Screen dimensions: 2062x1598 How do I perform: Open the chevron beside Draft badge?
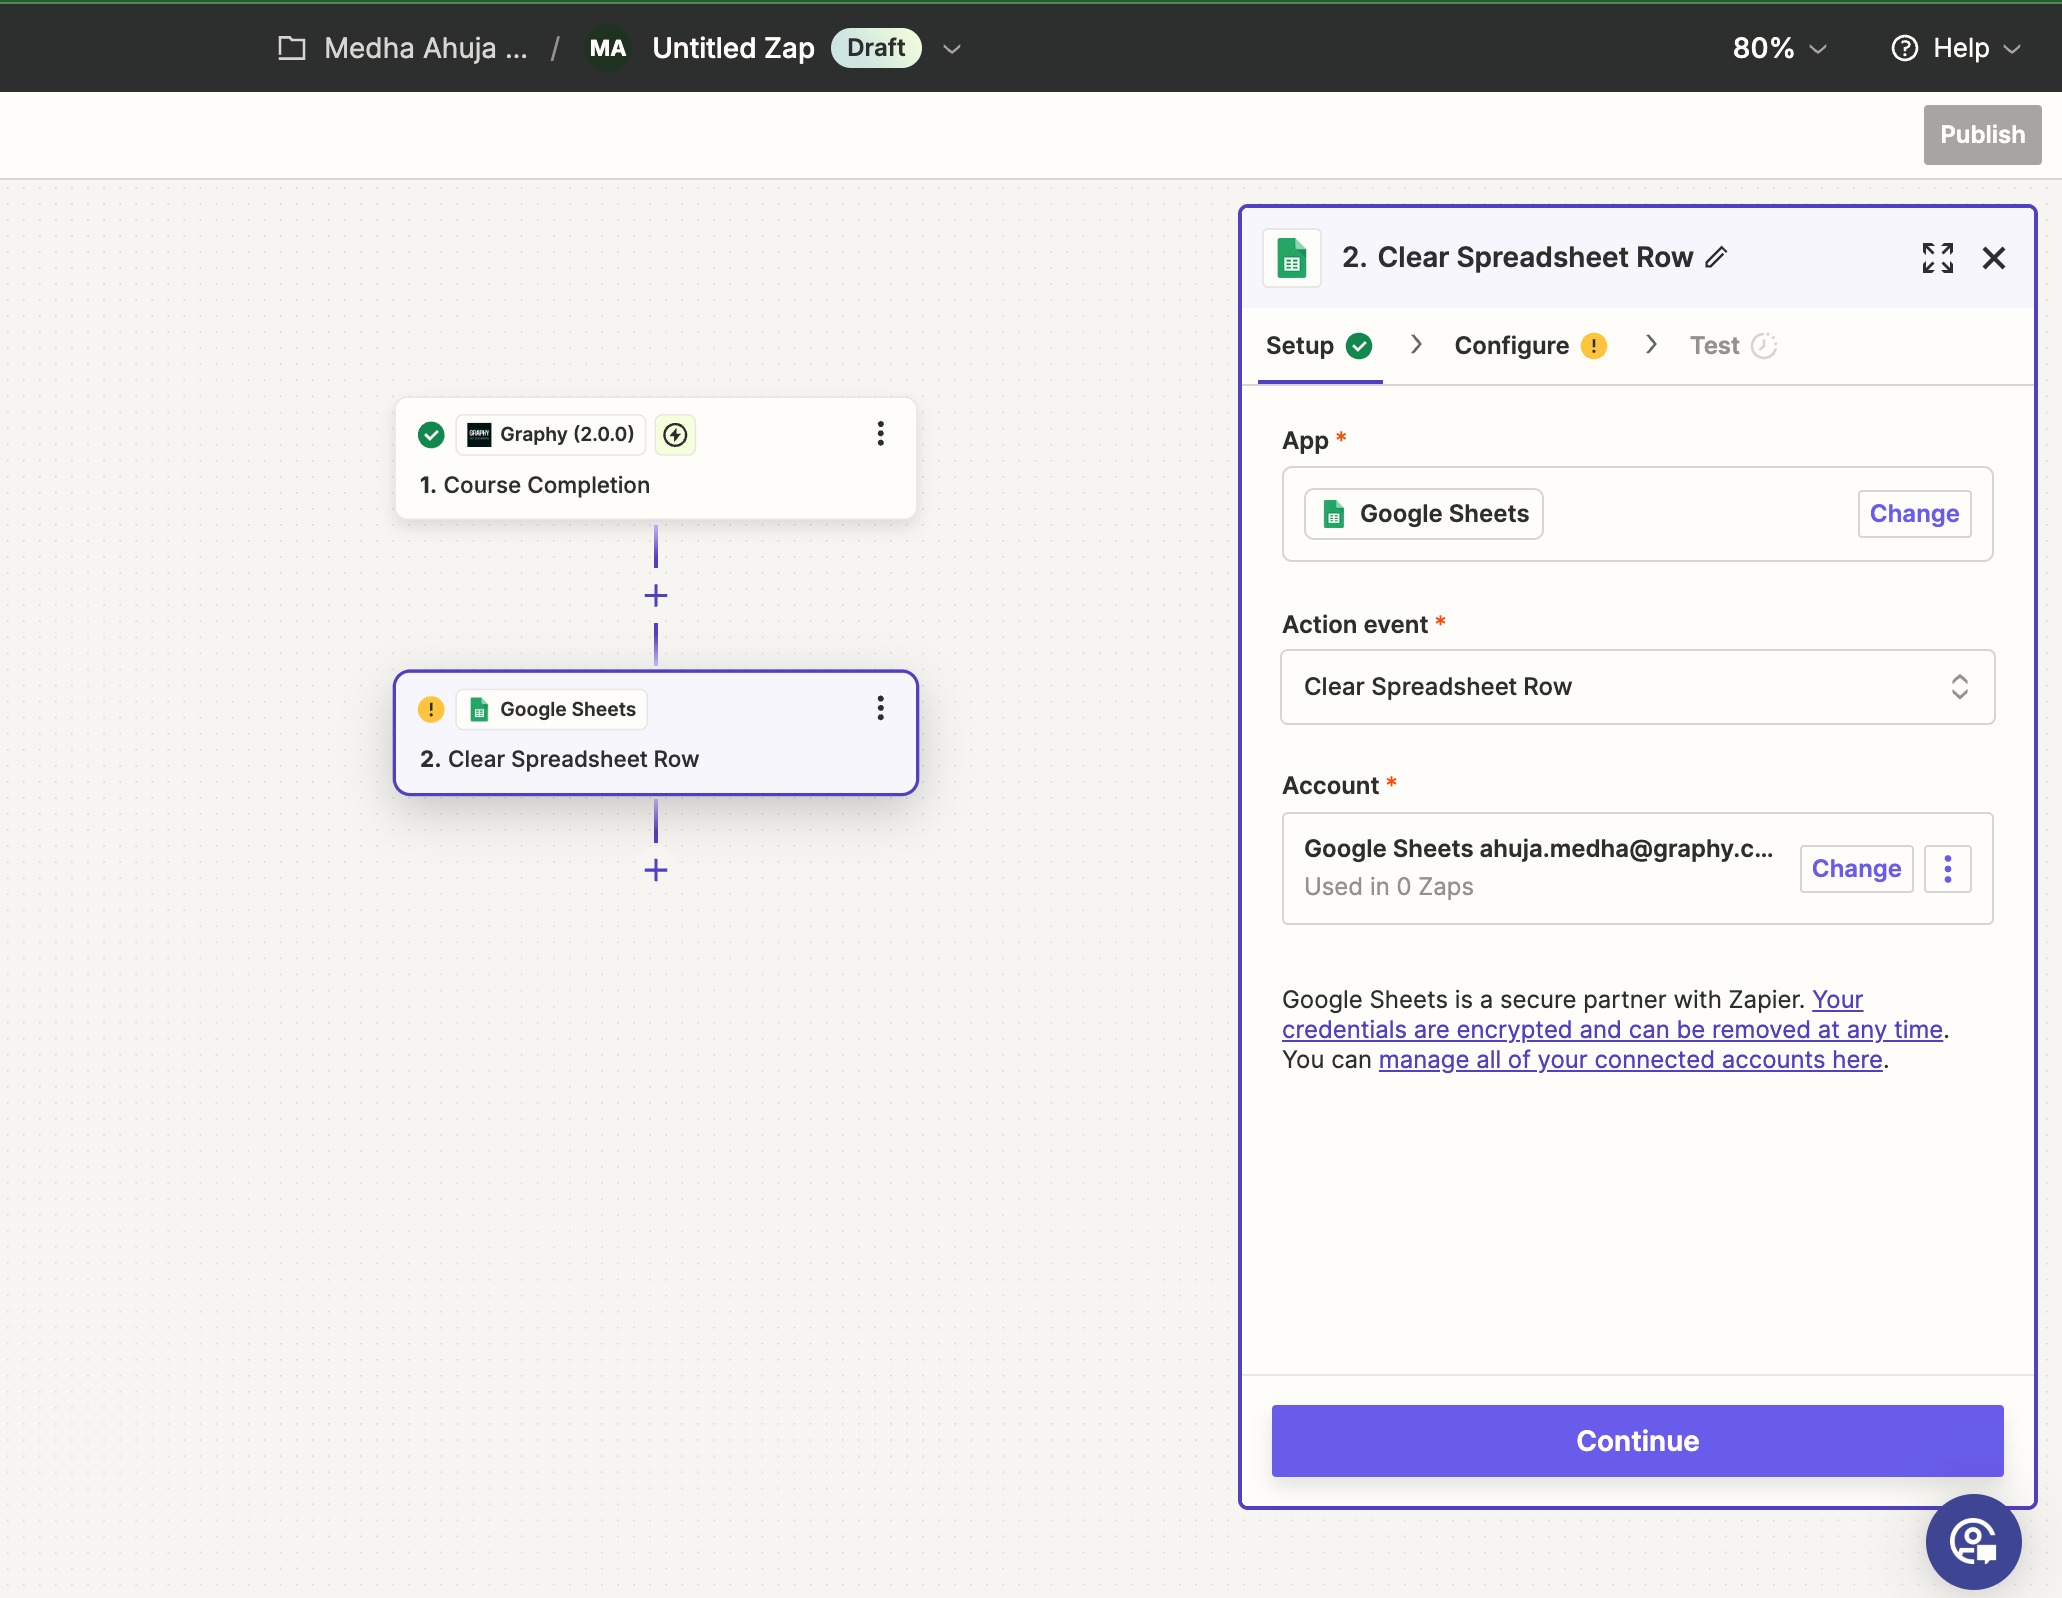pos(952,48)
